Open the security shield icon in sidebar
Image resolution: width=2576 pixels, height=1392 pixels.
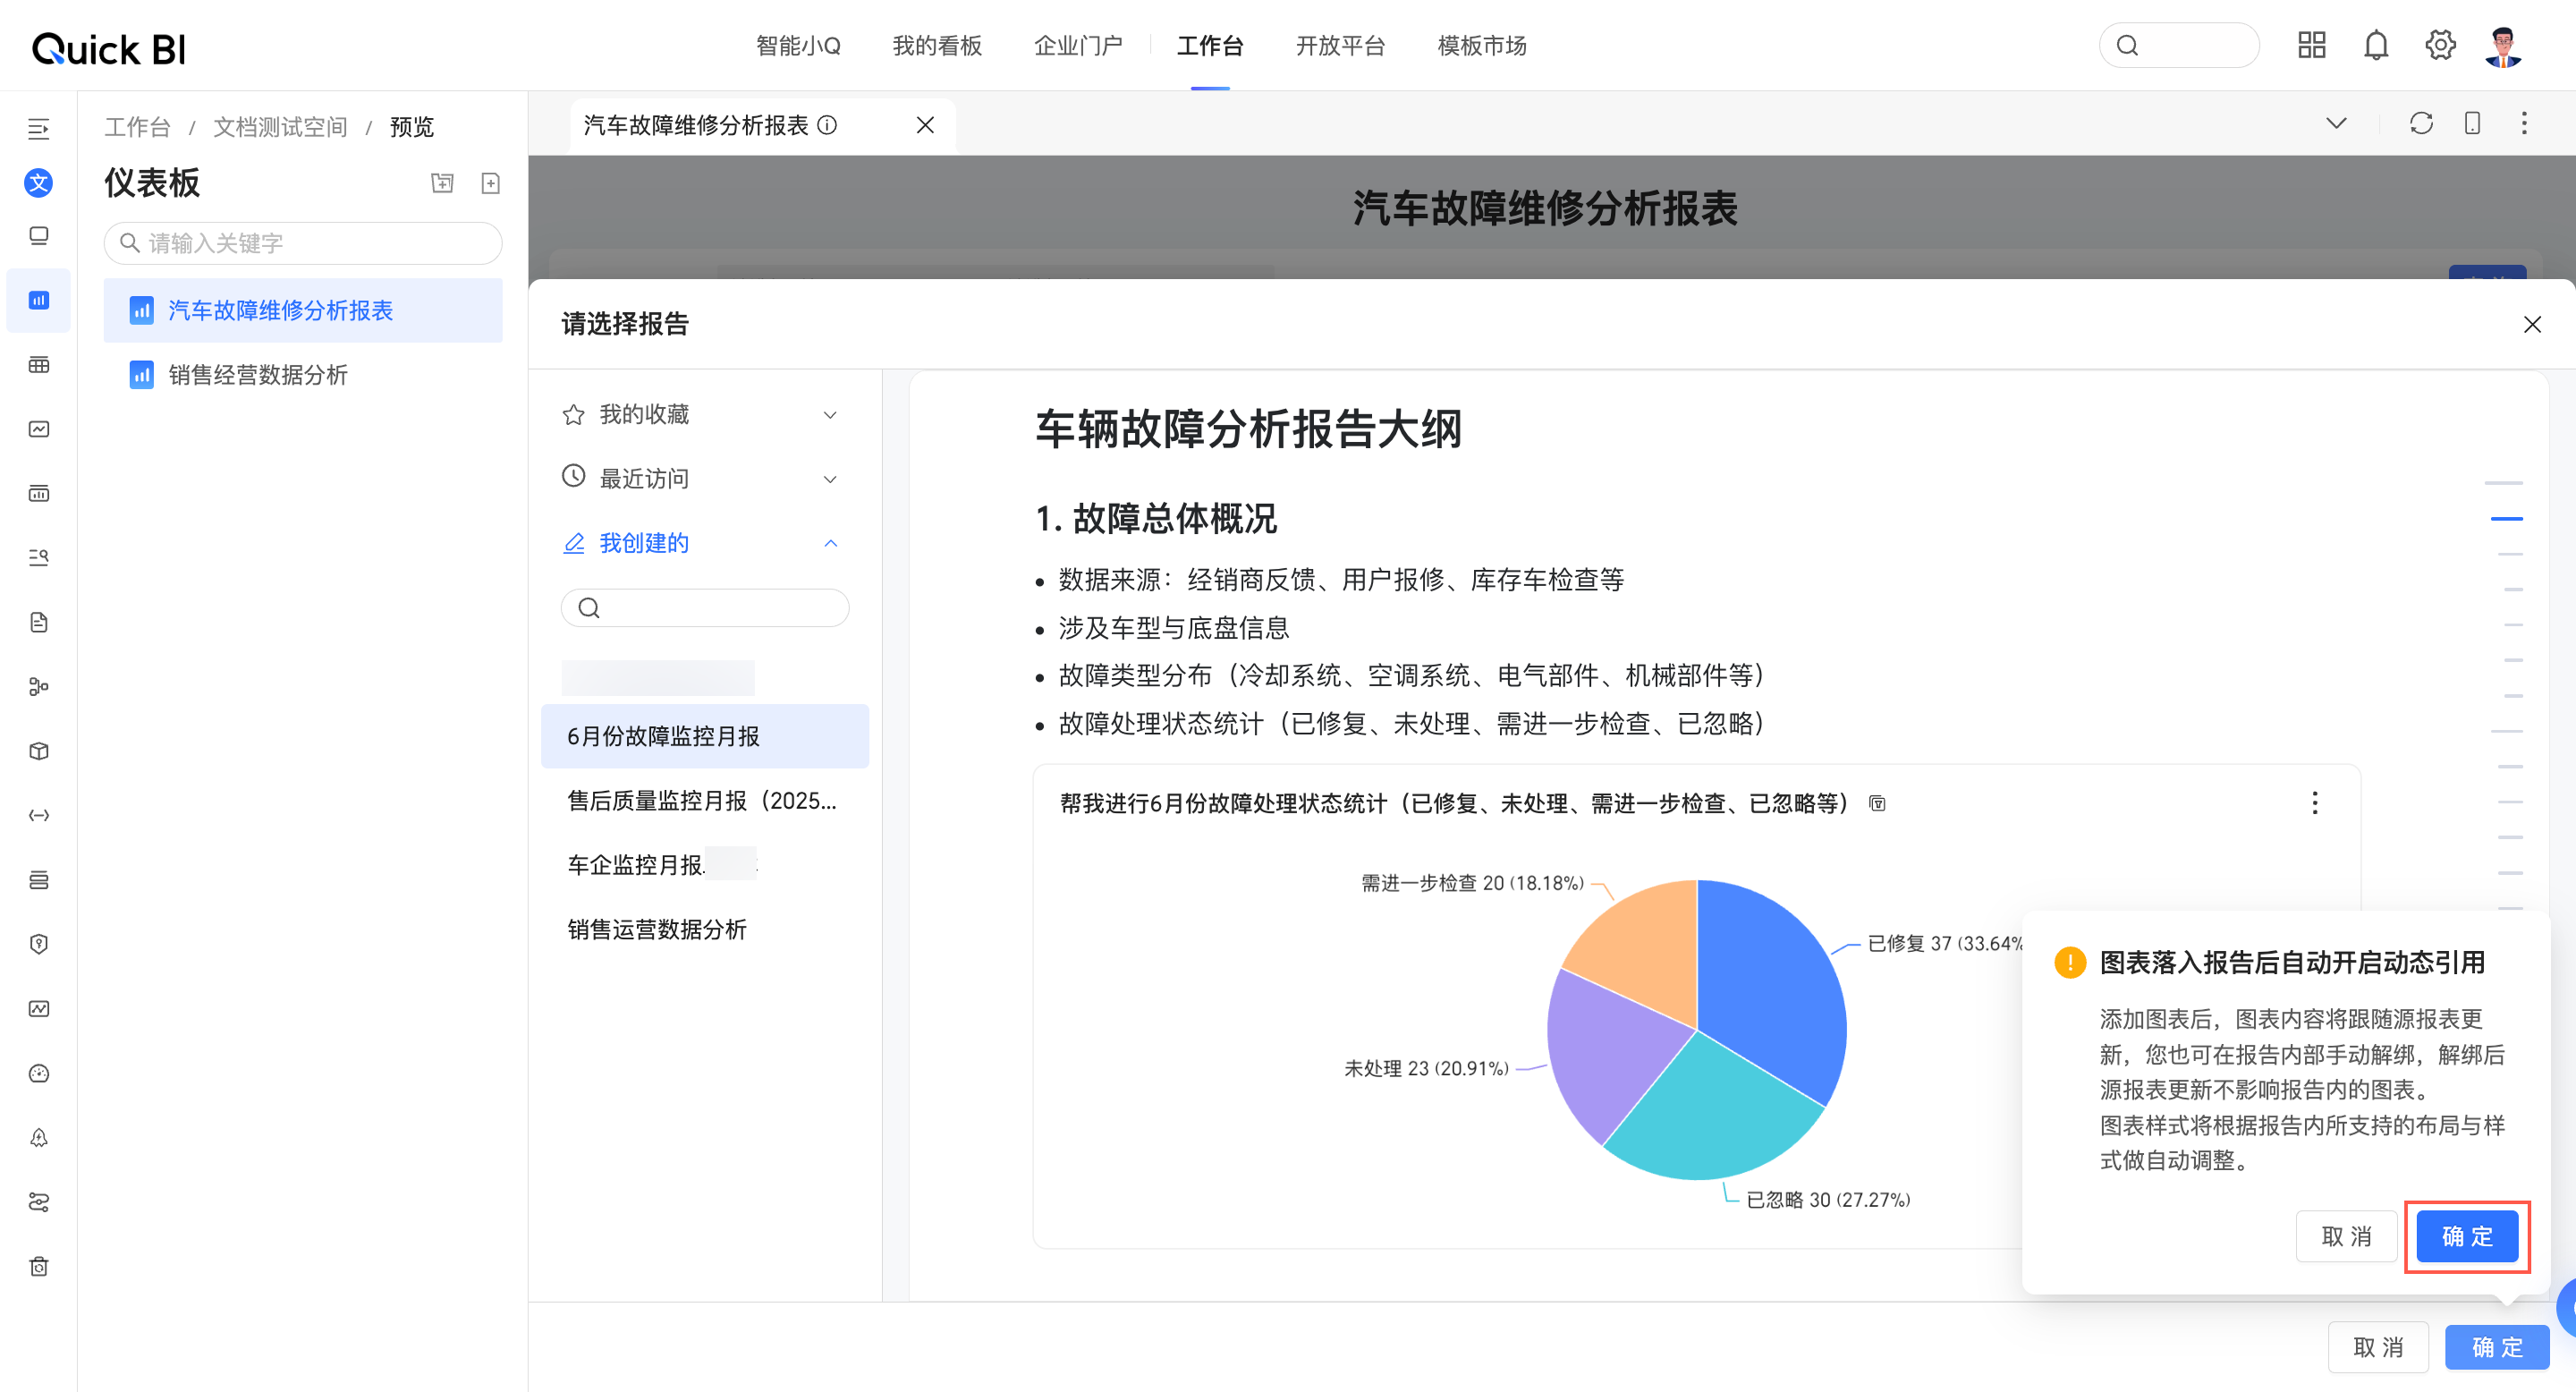[38, 944]
